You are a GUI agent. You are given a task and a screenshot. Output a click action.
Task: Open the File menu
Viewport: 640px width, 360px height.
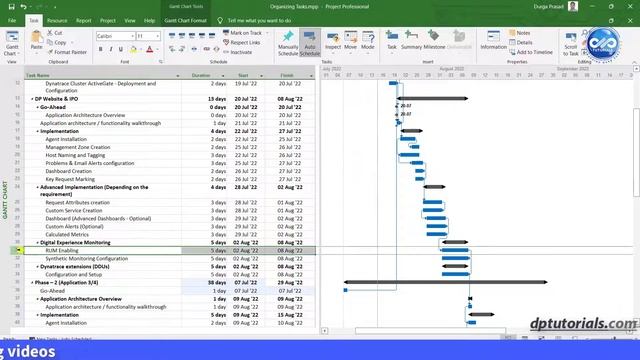click(12, 20)
